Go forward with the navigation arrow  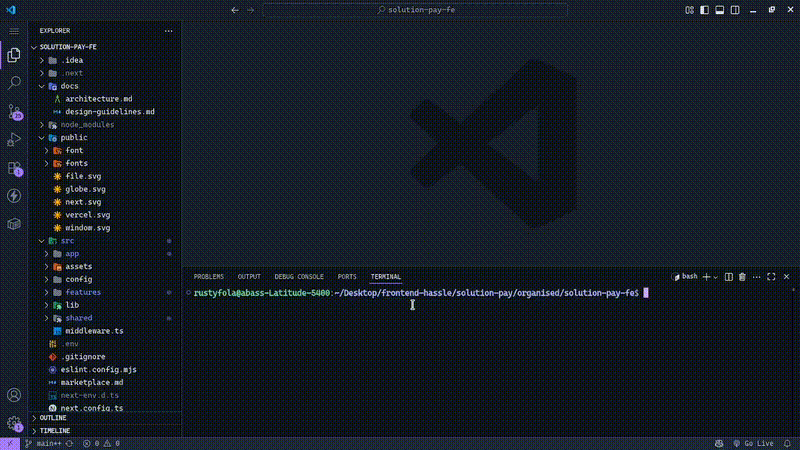coord(250,10)
